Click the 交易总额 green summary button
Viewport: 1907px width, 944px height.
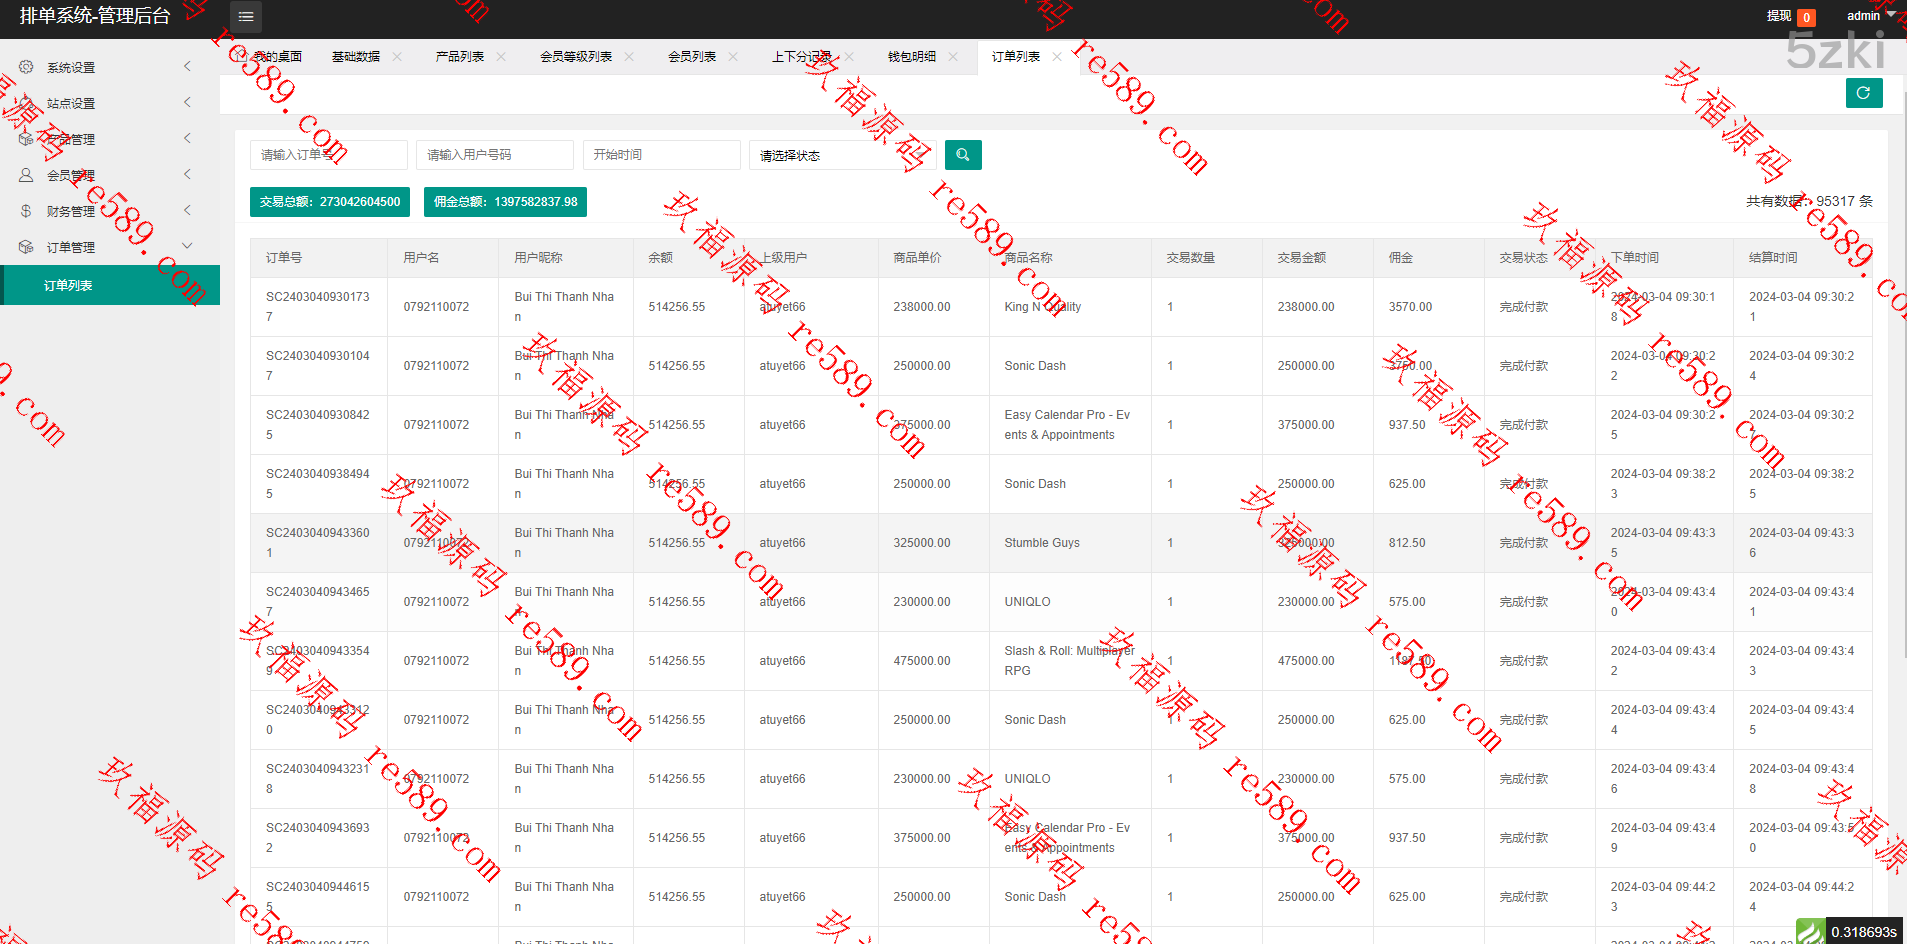pyautogui.click(x=330, y=202)
